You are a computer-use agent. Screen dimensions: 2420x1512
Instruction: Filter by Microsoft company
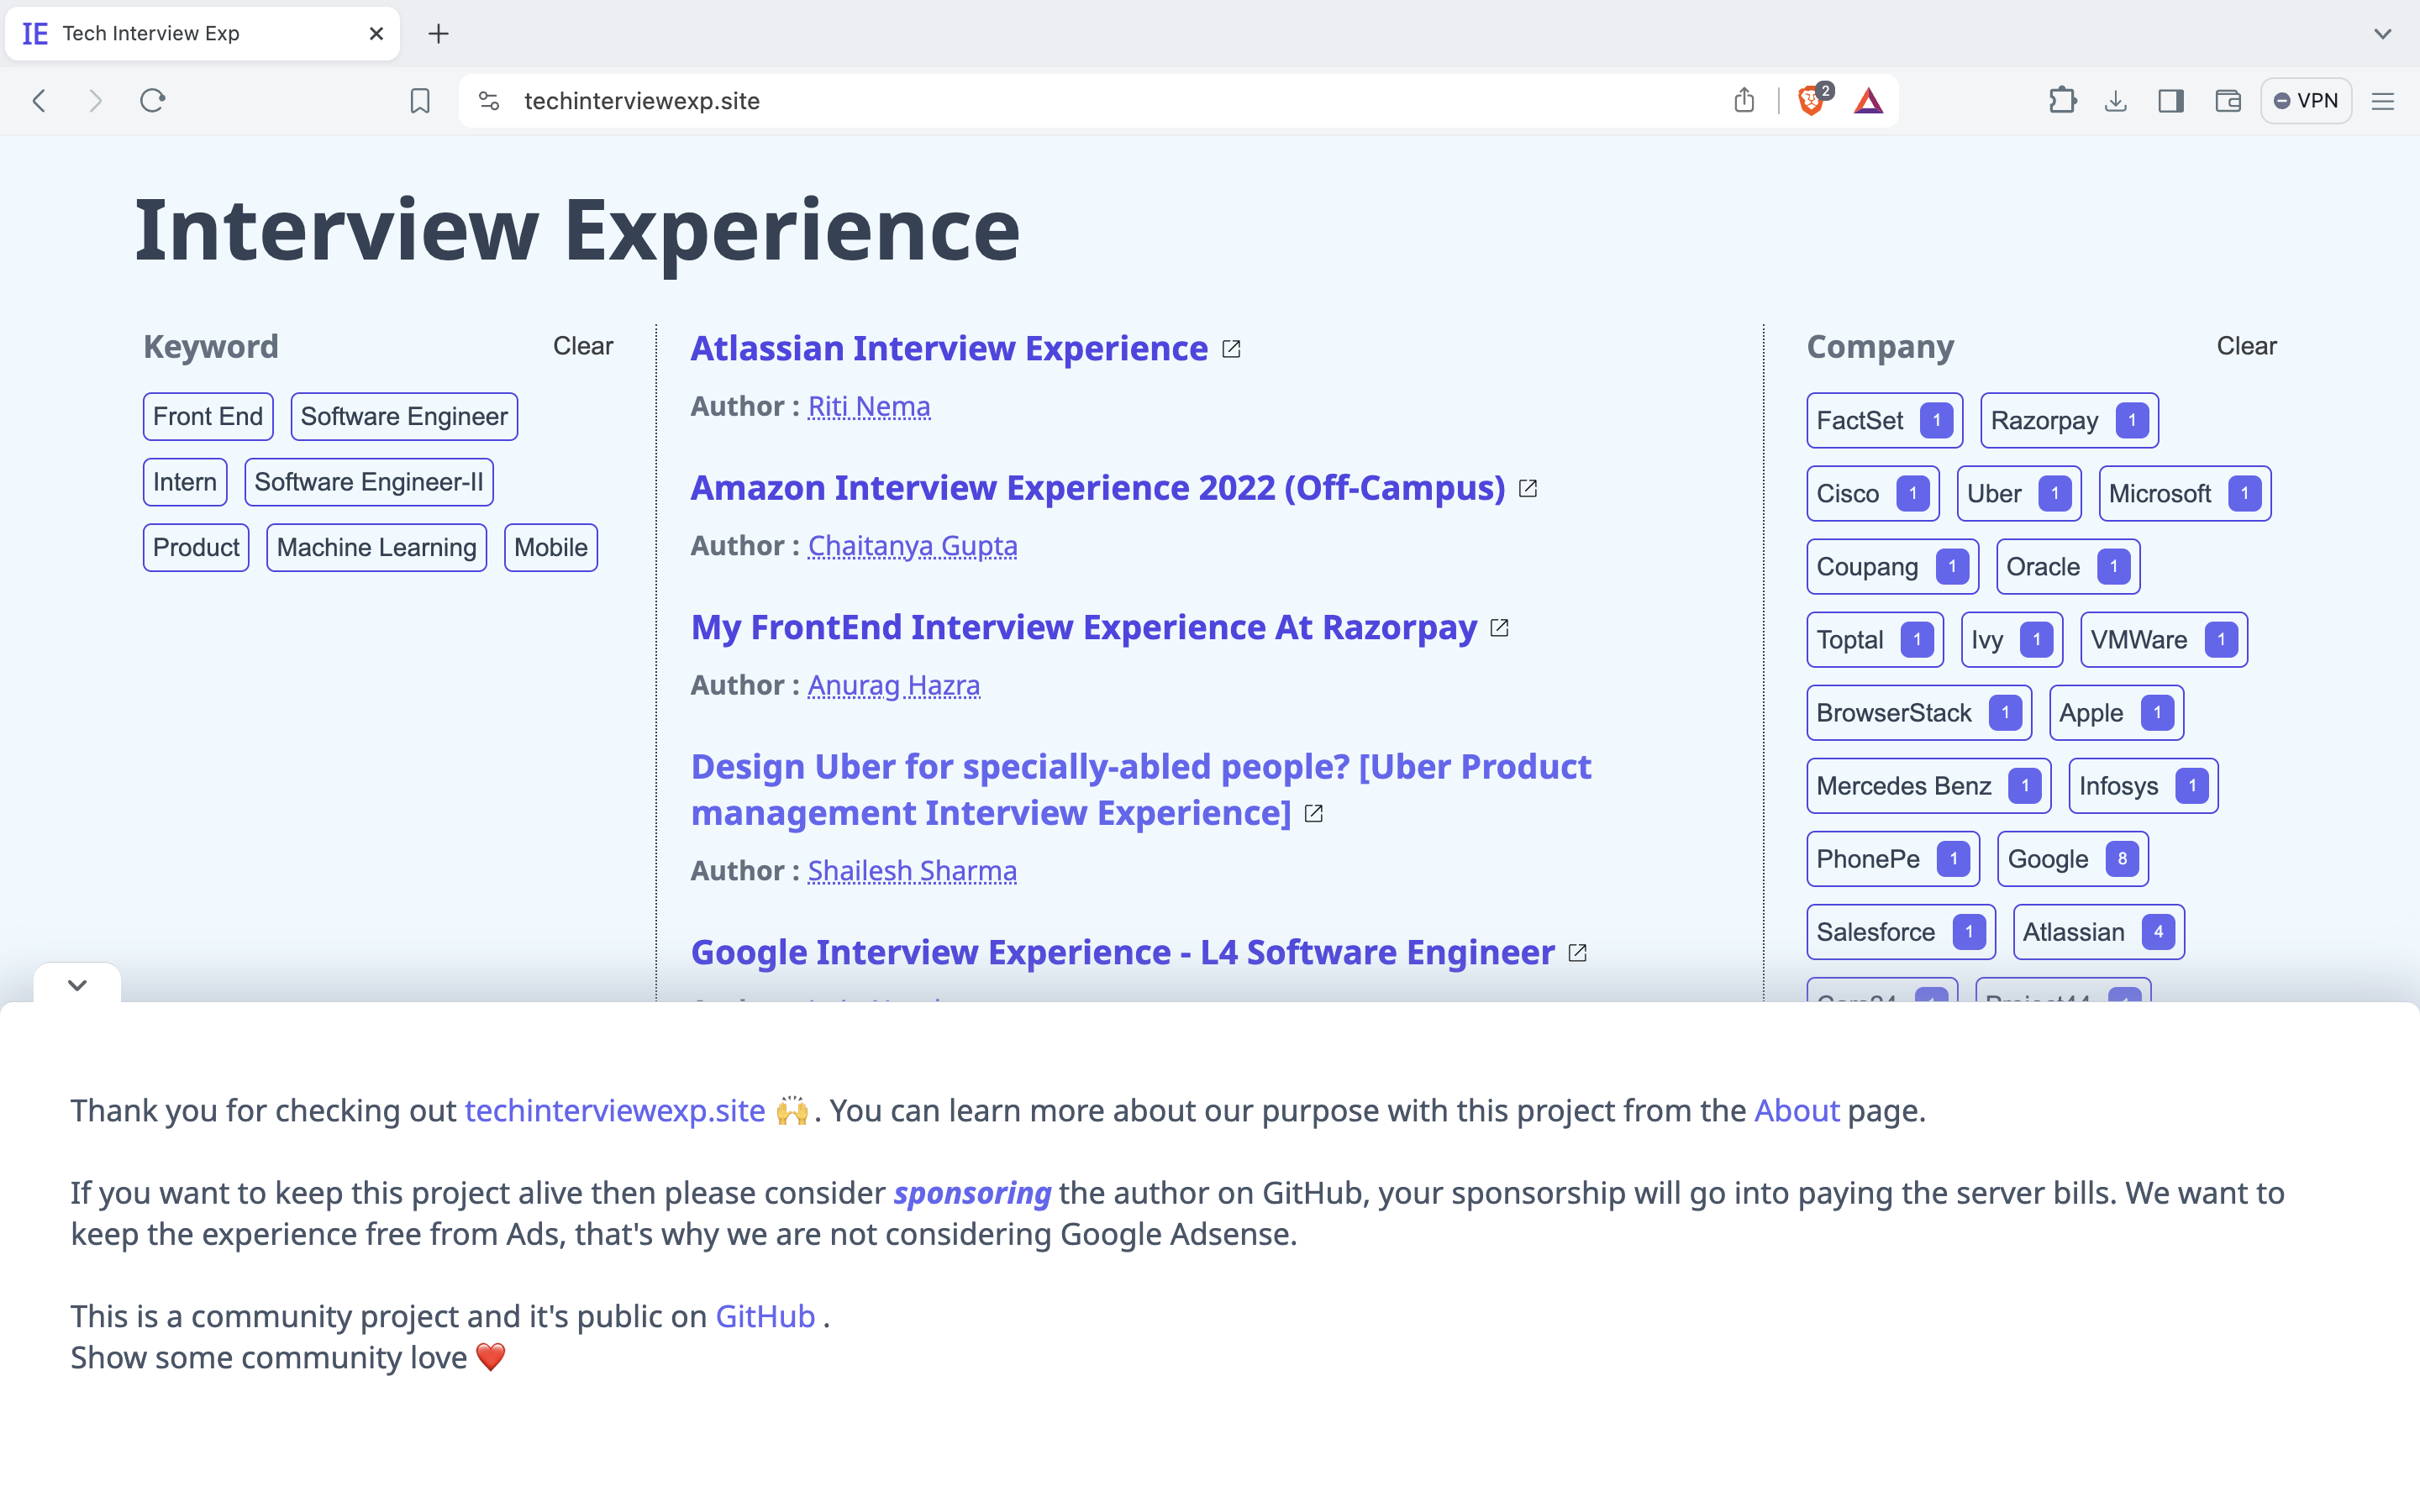pyautogui.click(x=2185, y=494)
